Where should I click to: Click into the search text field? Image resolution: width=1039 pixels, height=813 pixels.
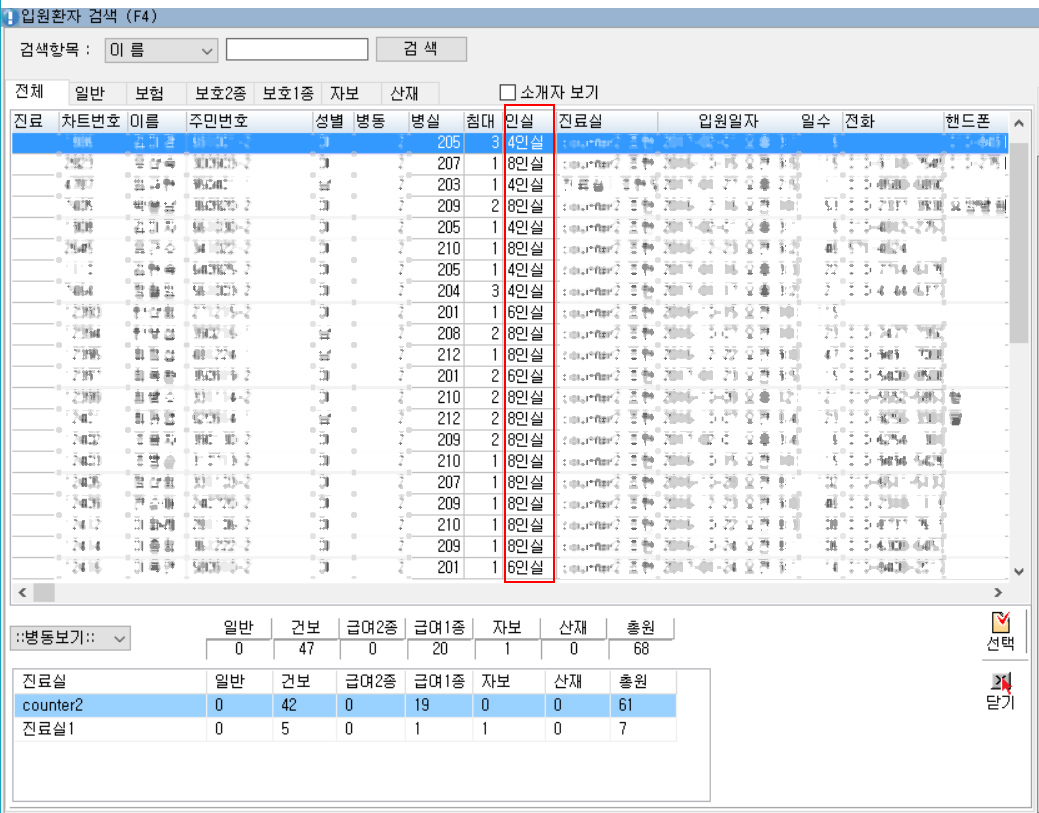click(297, 50)
